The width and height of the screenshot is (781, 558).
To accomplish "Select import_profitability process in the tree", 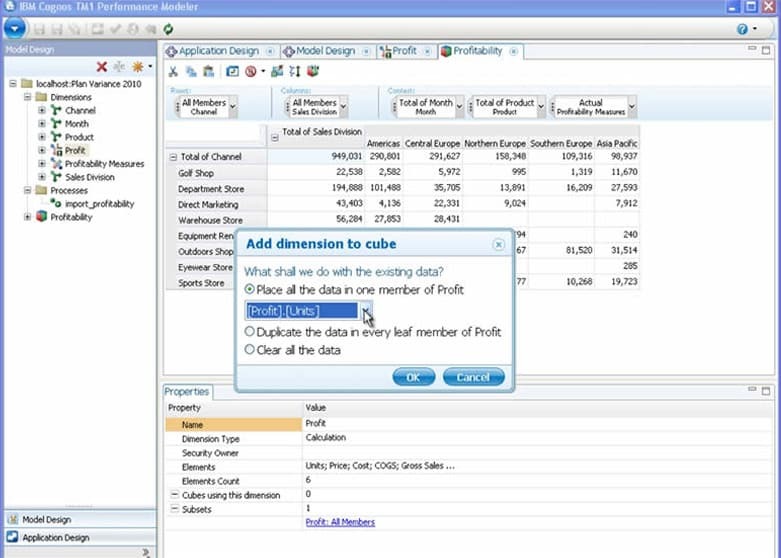I will point(98,203).
